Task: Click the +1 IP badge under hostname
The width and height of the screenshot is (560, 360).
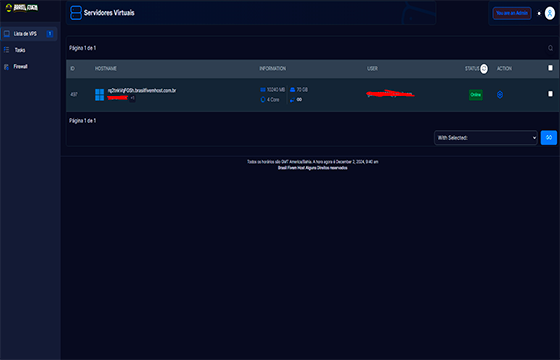Action: tap(132, 98)
